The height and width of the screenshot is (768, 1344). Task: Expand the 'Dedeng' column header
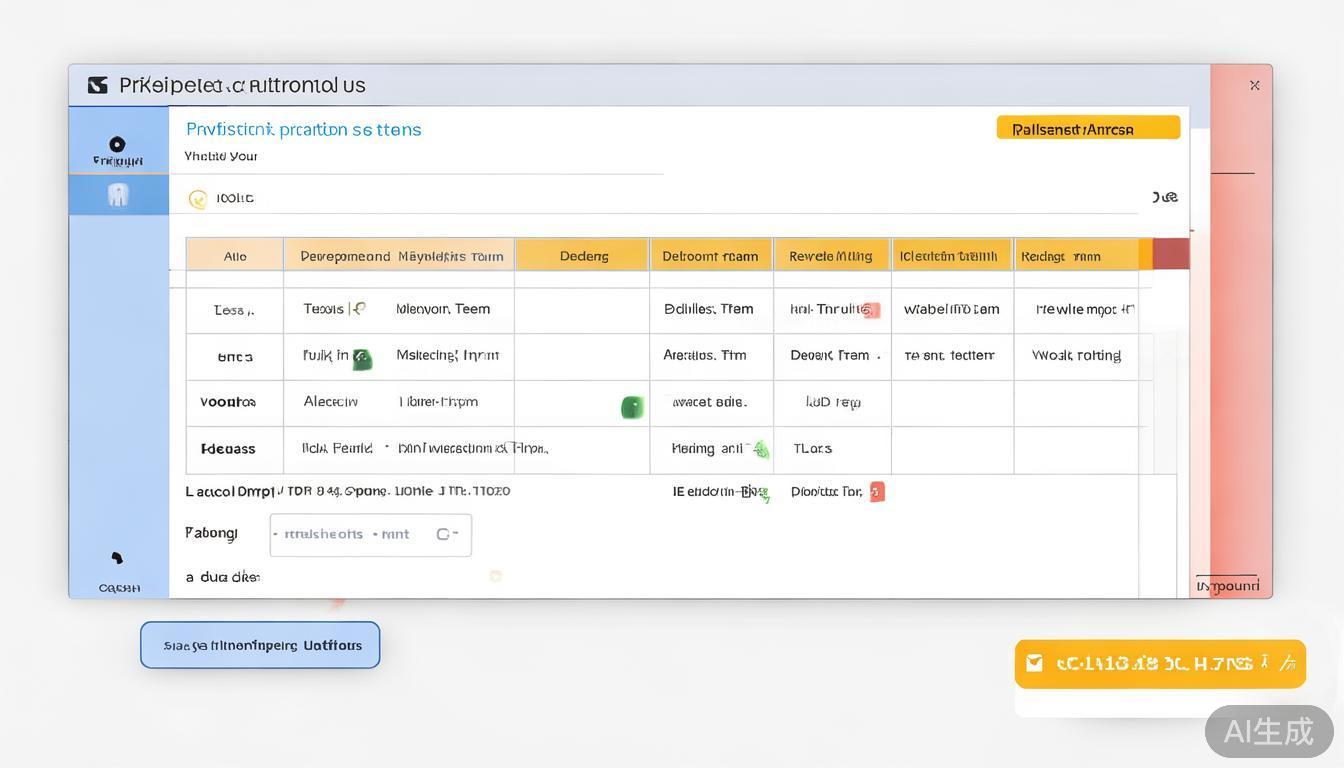pos(583,256)
